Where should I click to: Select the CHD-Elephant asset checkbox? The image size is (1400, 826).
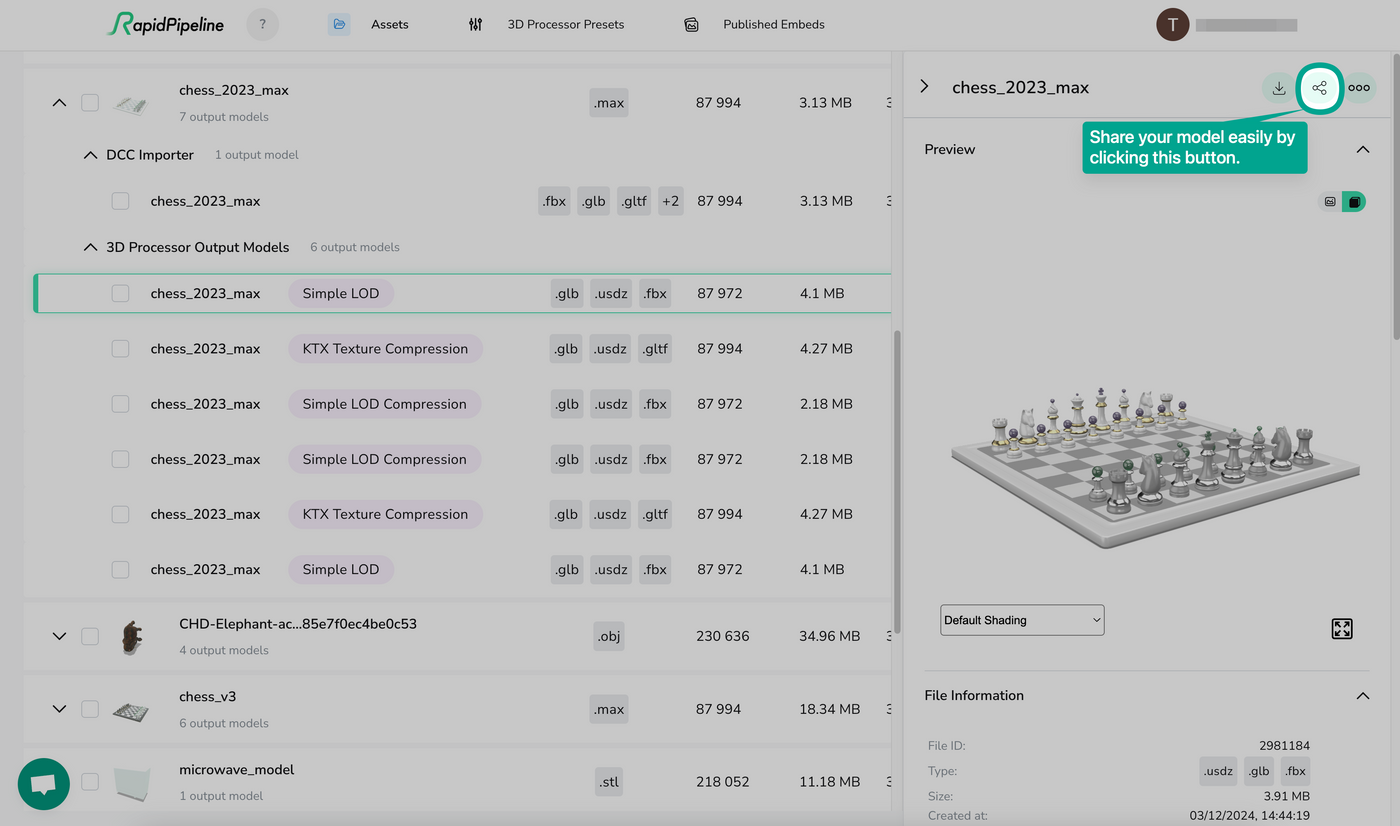coord(90,636)
